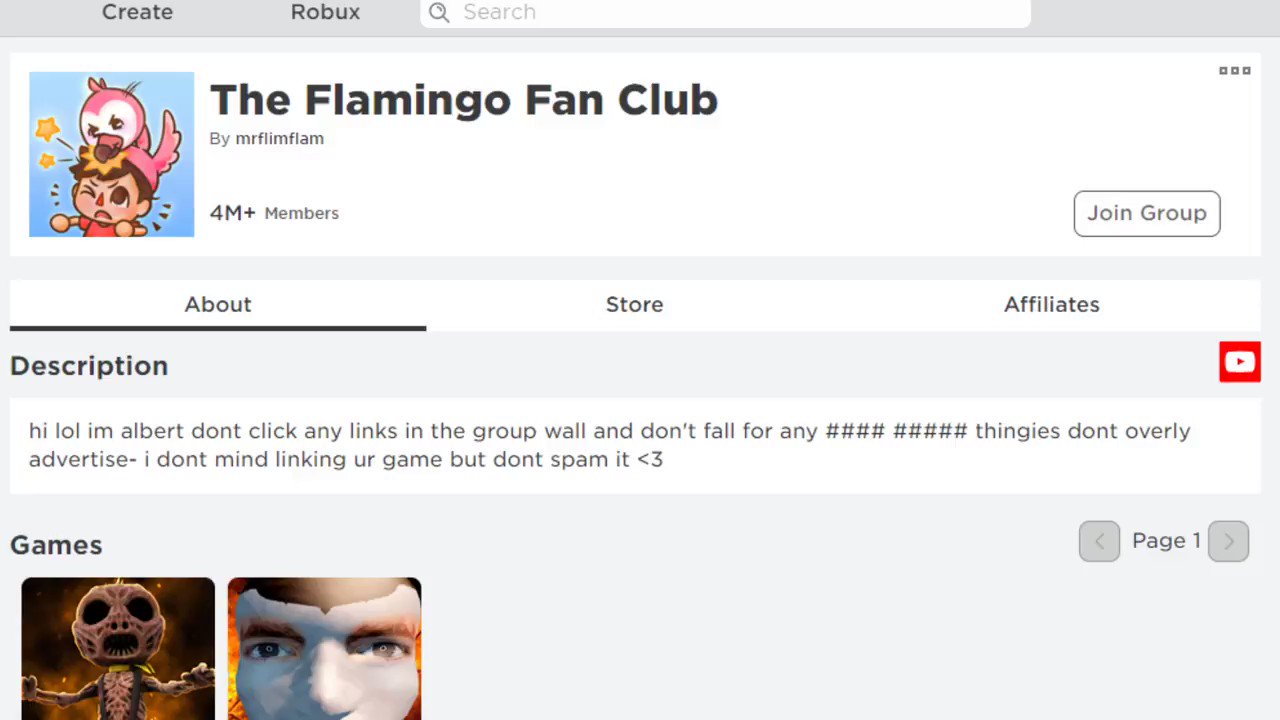1280x720 pixels.
Task: Go to next Games page arrow
Action: click(1228, 541)
